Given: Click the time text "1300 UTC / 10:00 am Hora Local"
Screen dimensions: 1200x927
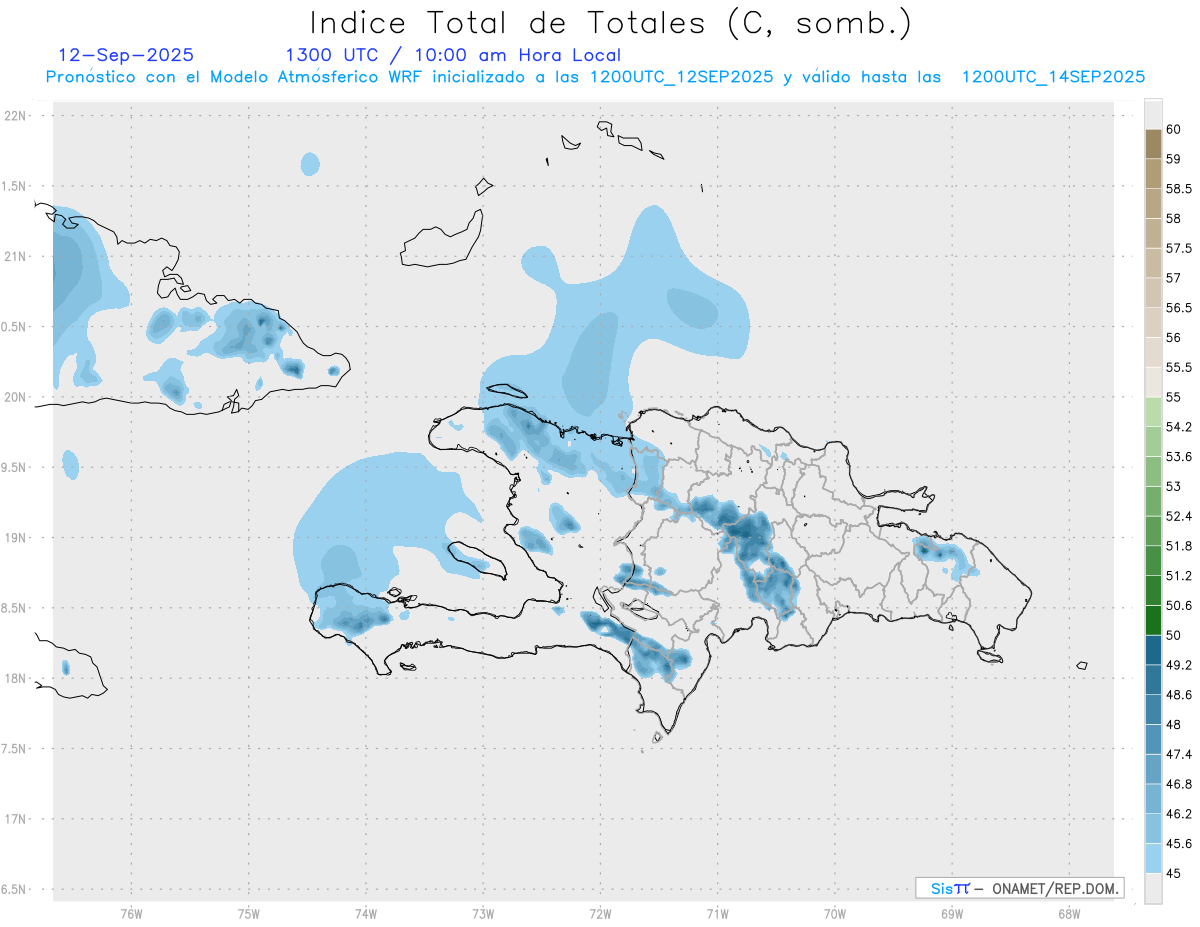Looking at the screenshot, I should 453,55.
